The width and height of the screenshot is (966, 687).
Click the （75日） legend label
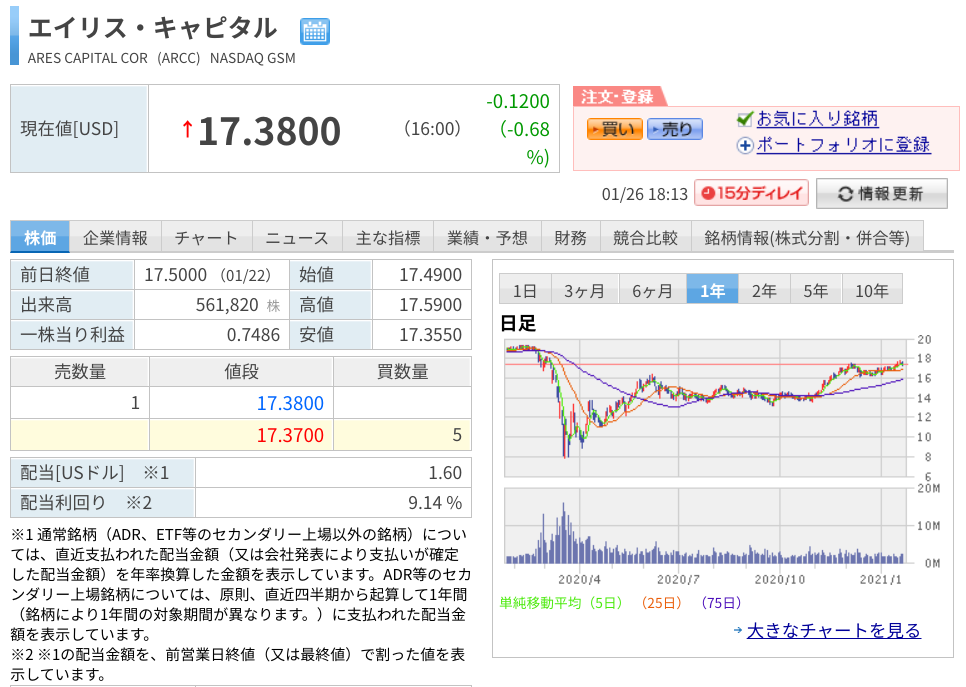click(x=721, y=603)
